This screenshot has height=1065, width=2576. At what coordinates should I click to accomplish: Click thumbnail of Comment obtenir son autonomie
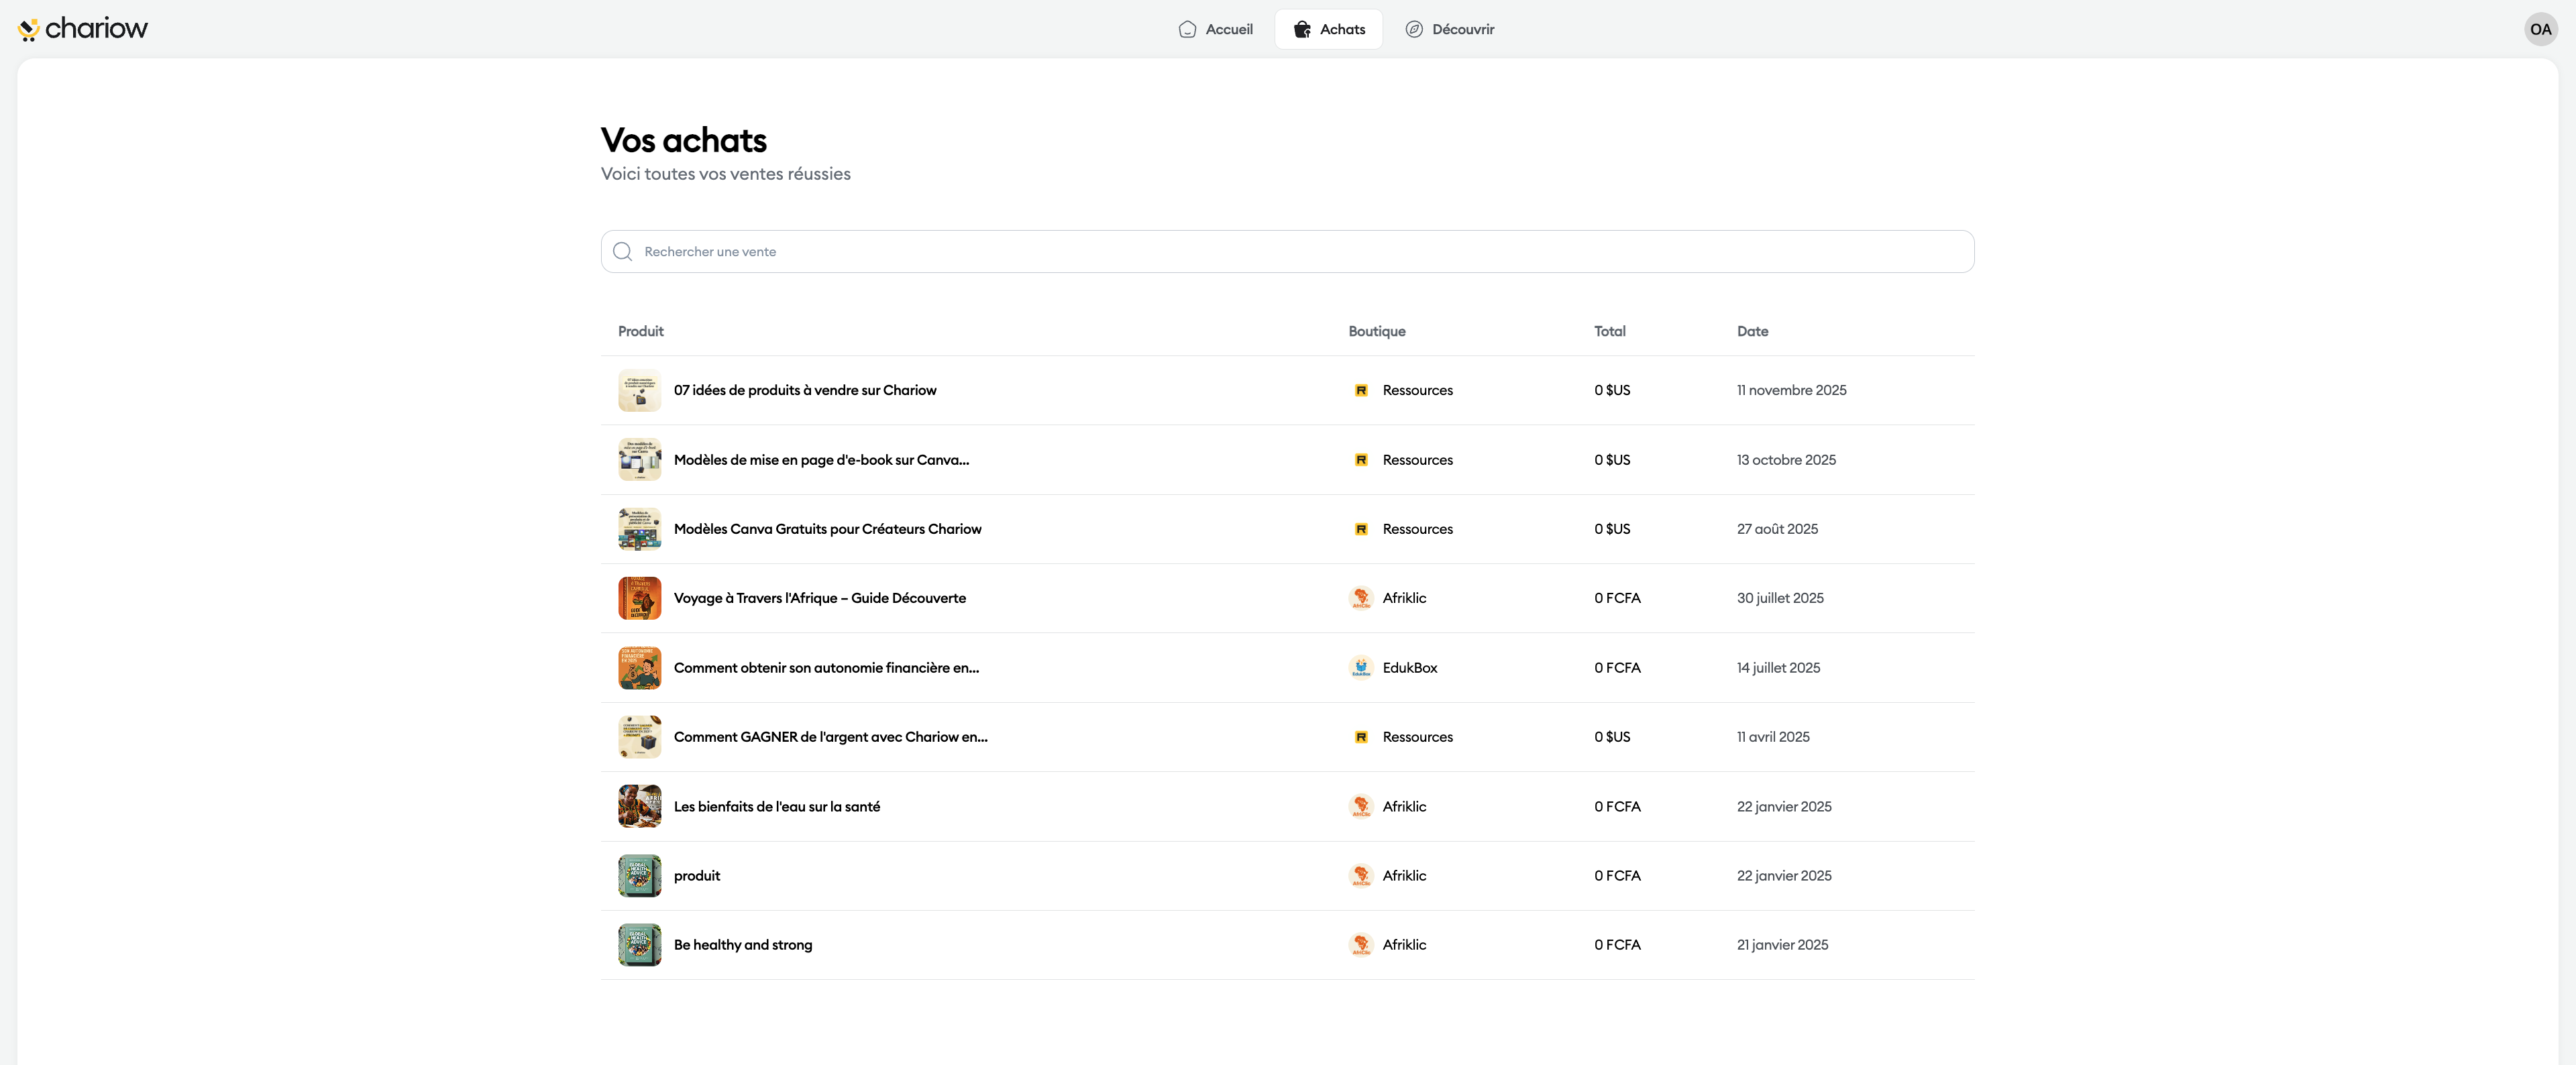[x=639, y=667]
